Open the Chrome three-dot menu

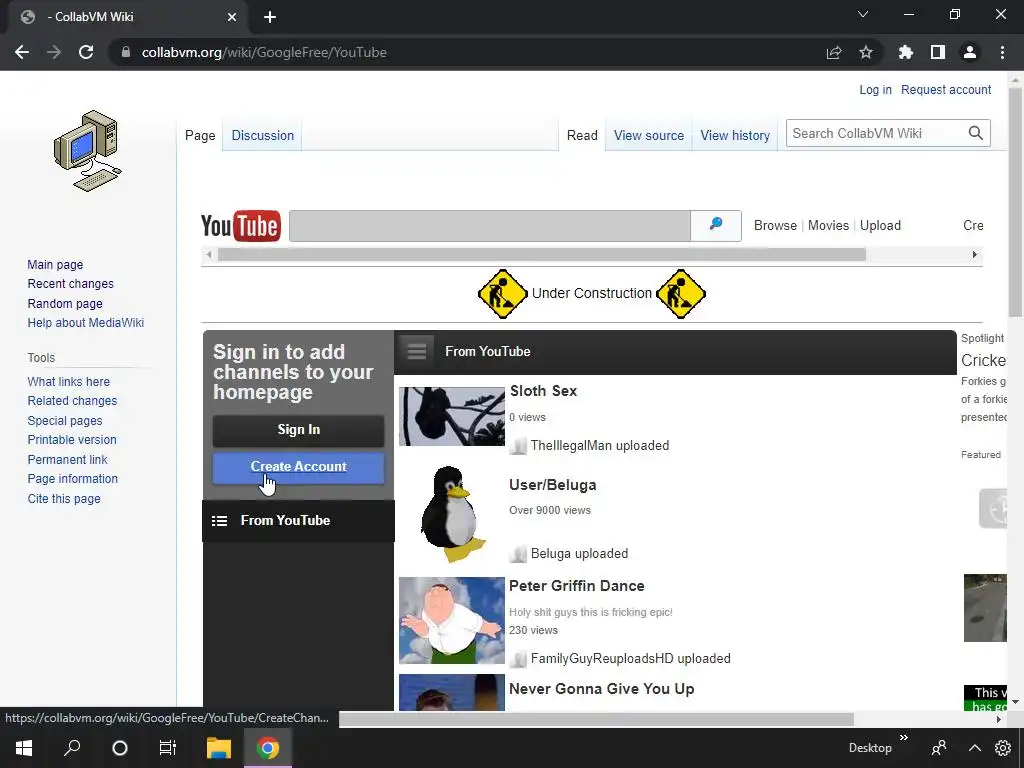(x=1002, y=52)
